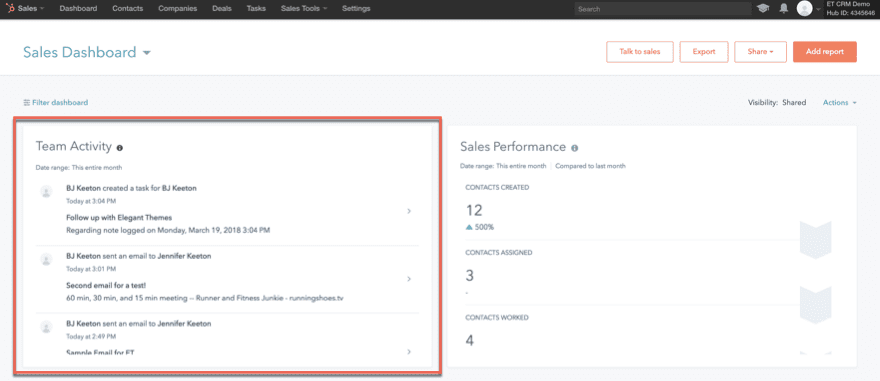This screenshot has width=880, height=381.
Task: Expand the Follow up with Elegant Themes entry chevron
Action: point(409,211)
